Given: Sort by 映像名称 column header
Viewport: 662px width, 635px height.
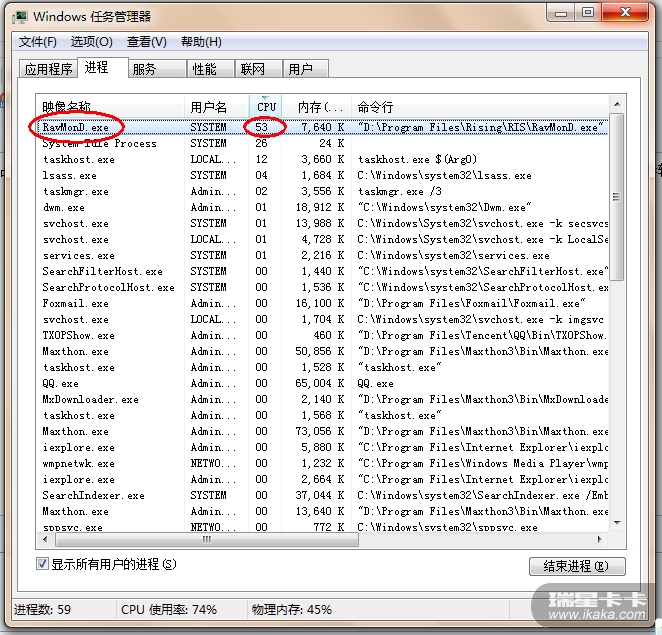Looking at the screenshot, I should tap(110, 107).
